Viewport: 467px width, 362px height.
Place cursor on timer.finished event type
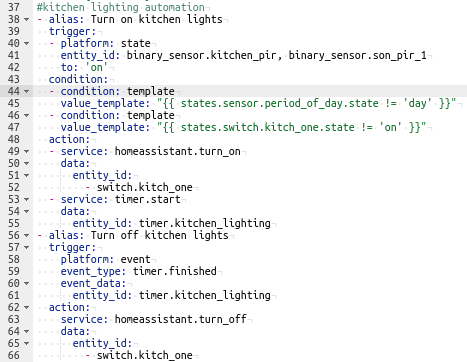click(x=175, y=271)
